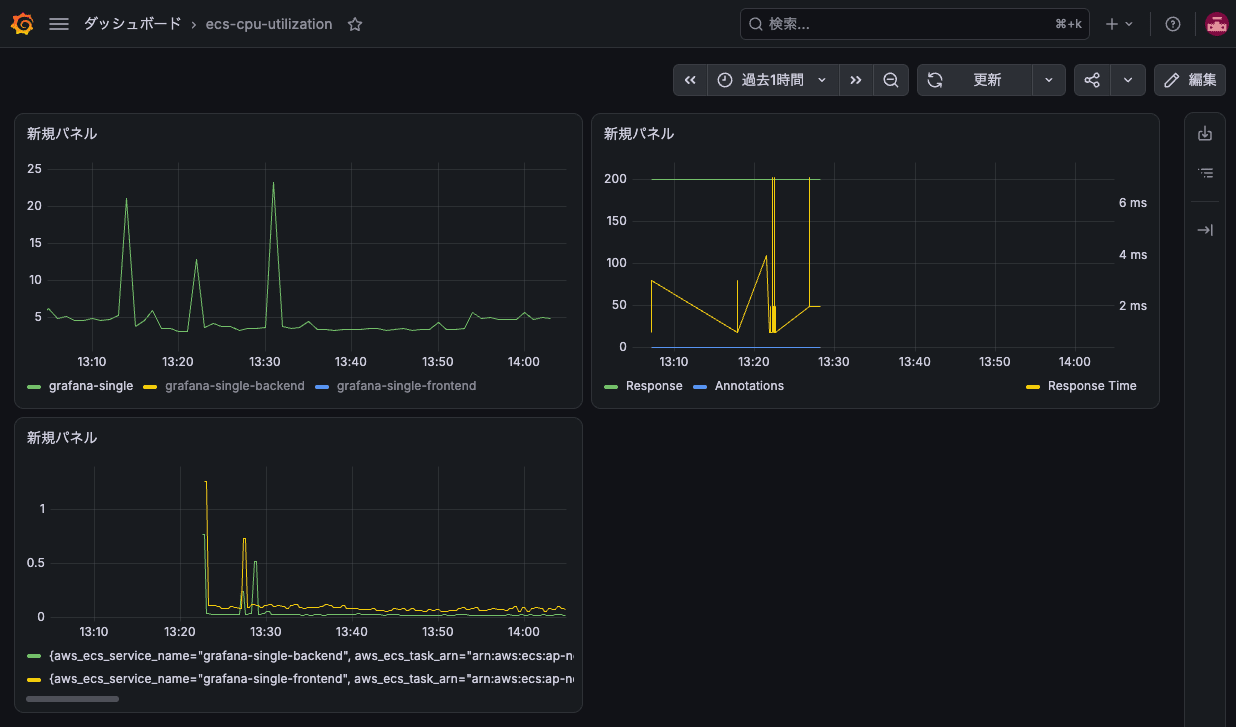Viewport: 1236px width, 727px height.
Task: Toggle grafana-single legend series
Action: click(x=91, y=386)
